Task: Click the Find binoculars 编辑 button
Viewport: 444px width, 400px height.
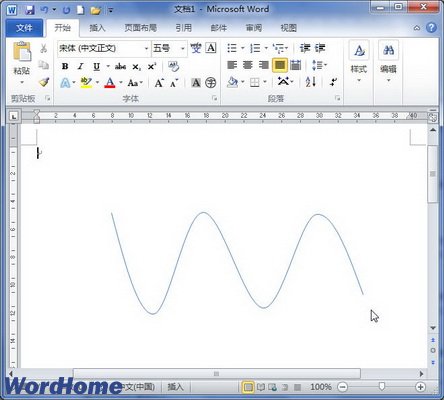Action: [388, 62]
